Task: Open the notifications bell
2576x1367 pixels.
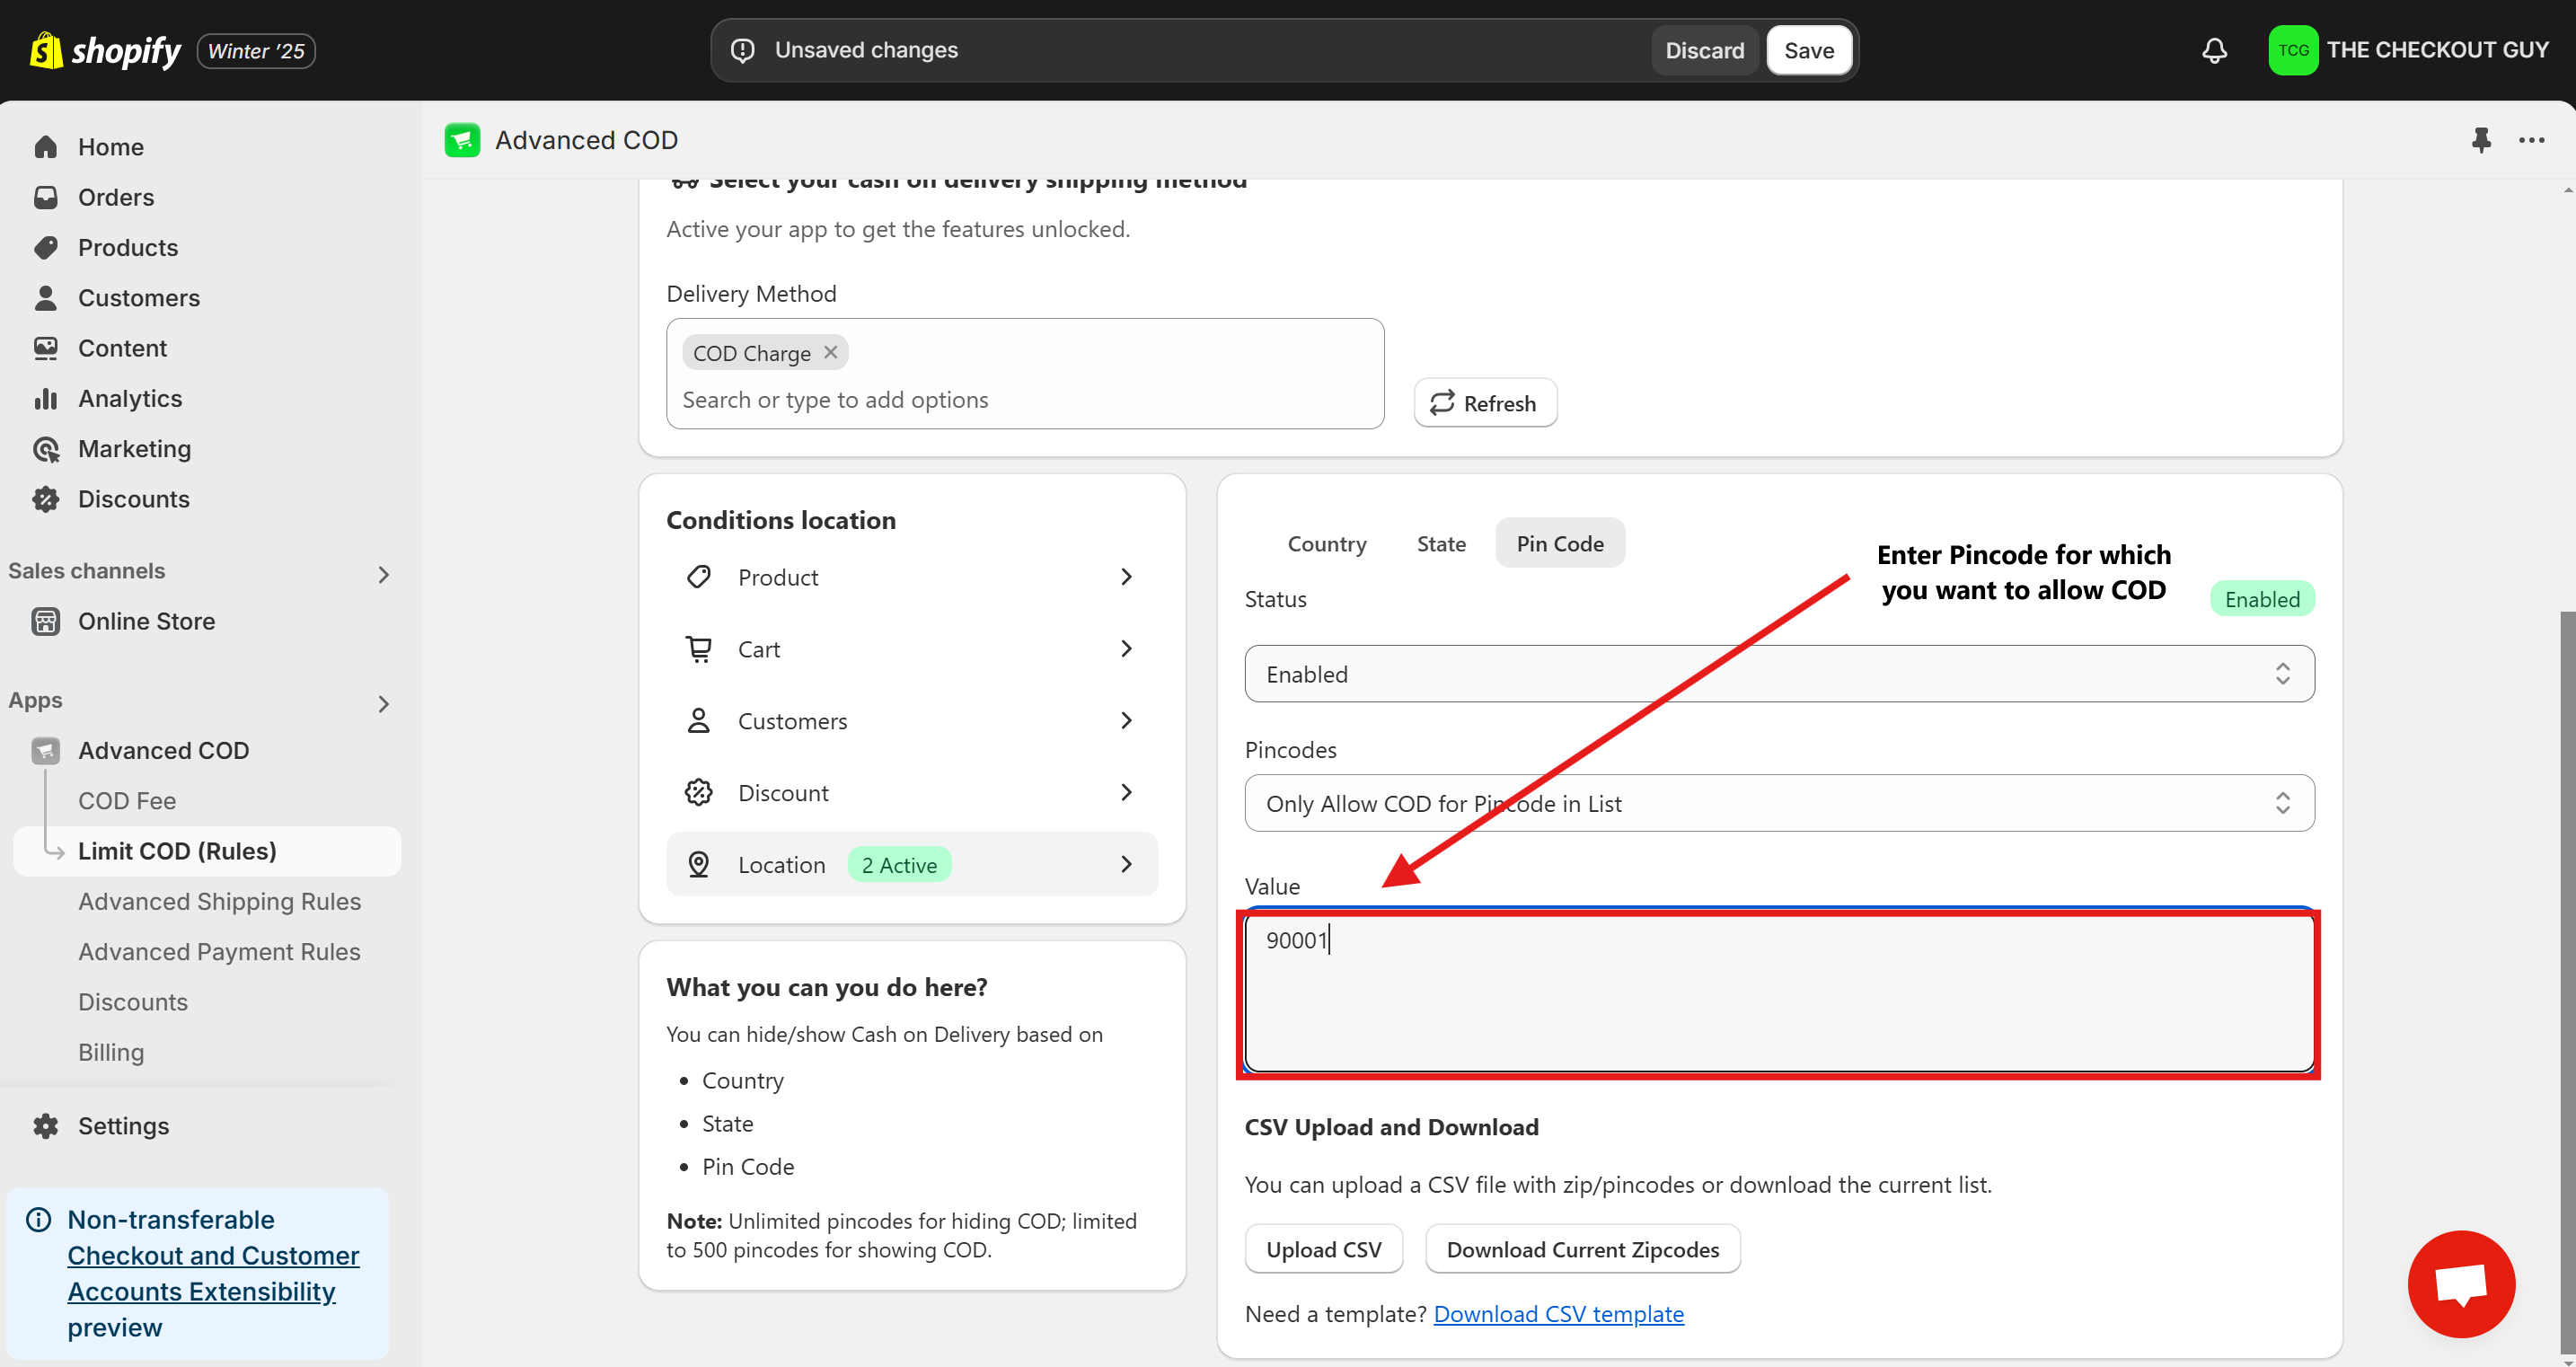Action: (2214, 50)
